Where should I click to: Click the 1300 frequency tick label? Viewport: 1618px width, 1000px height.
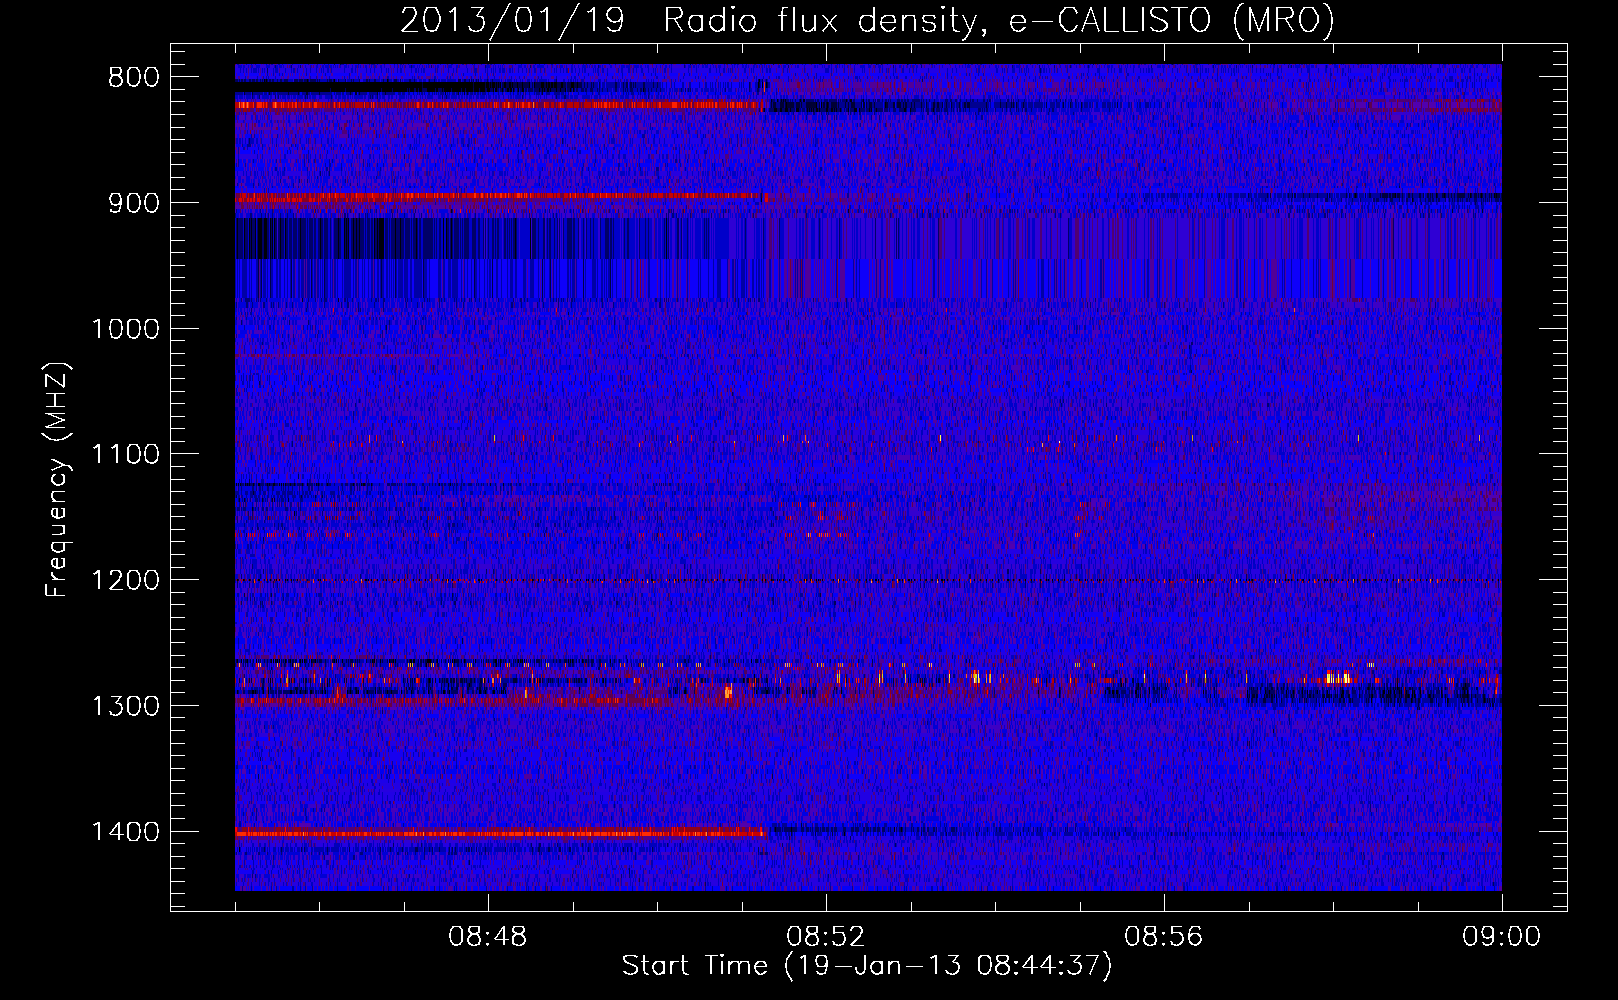click(x=125, y=707)
